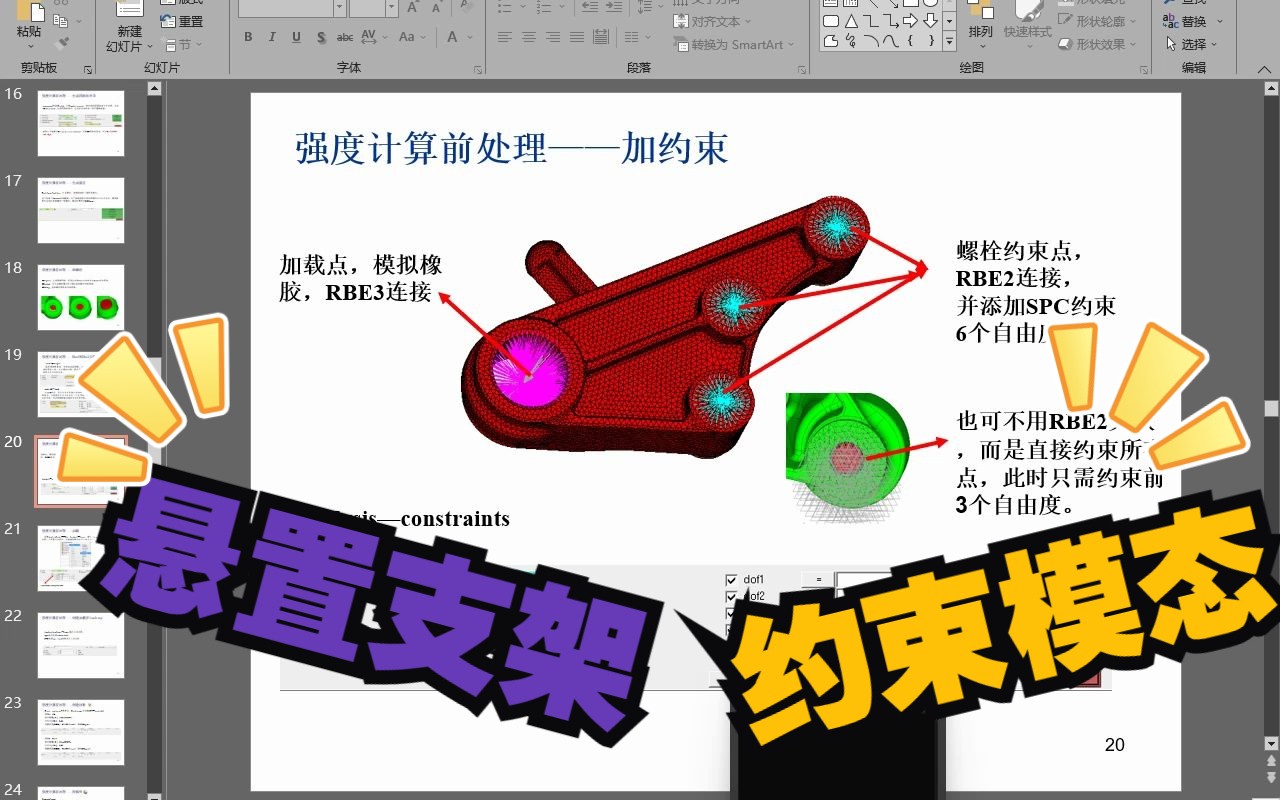Toggle Strikethrough formatting
This screenshot has width=1280, height=800.
(x=345, y=37)
